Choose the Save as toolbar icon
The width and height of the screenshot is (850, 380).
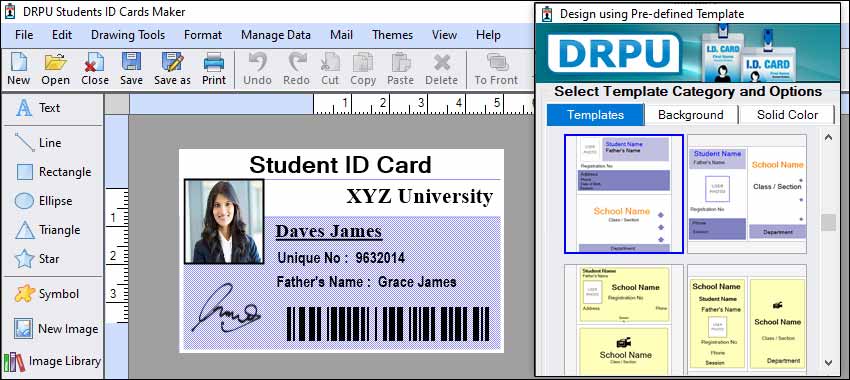[172, 69]
